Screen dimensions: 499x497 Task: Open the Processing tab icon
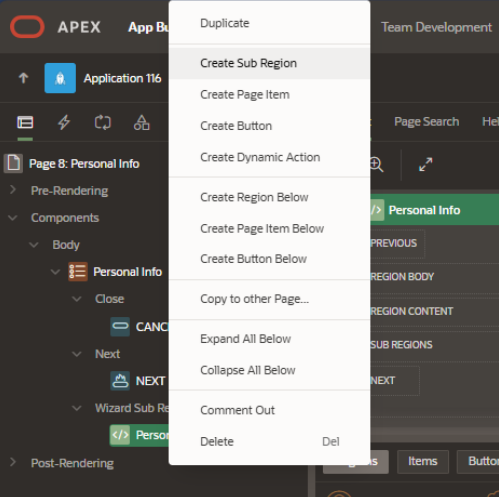(102, 122)
